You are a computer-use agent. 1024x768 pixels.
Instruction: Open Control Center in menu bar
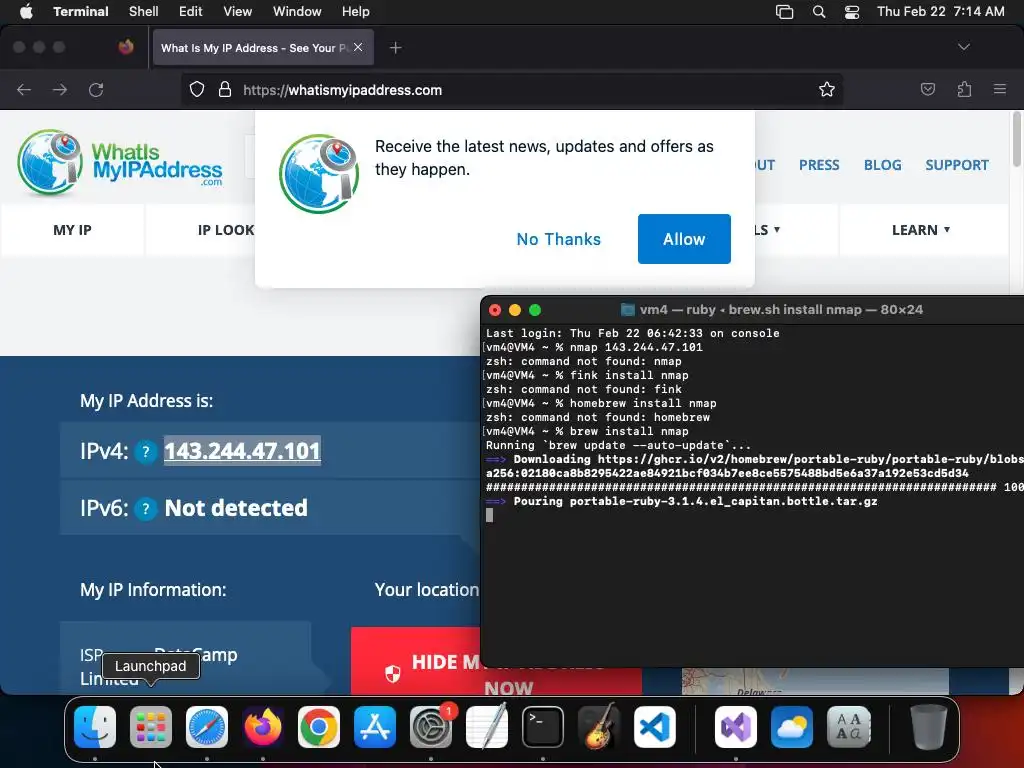[x=852, y=12]
